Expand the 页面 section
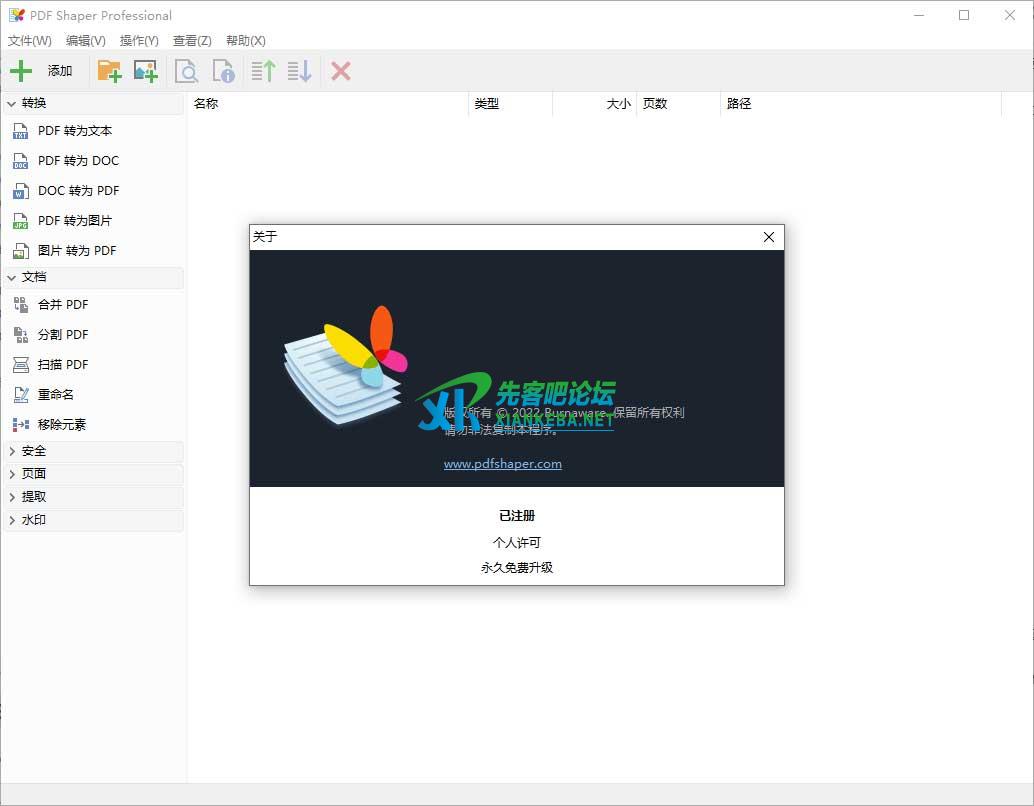The height and width of the screenshot is (806, 1034). pos(34,474)
